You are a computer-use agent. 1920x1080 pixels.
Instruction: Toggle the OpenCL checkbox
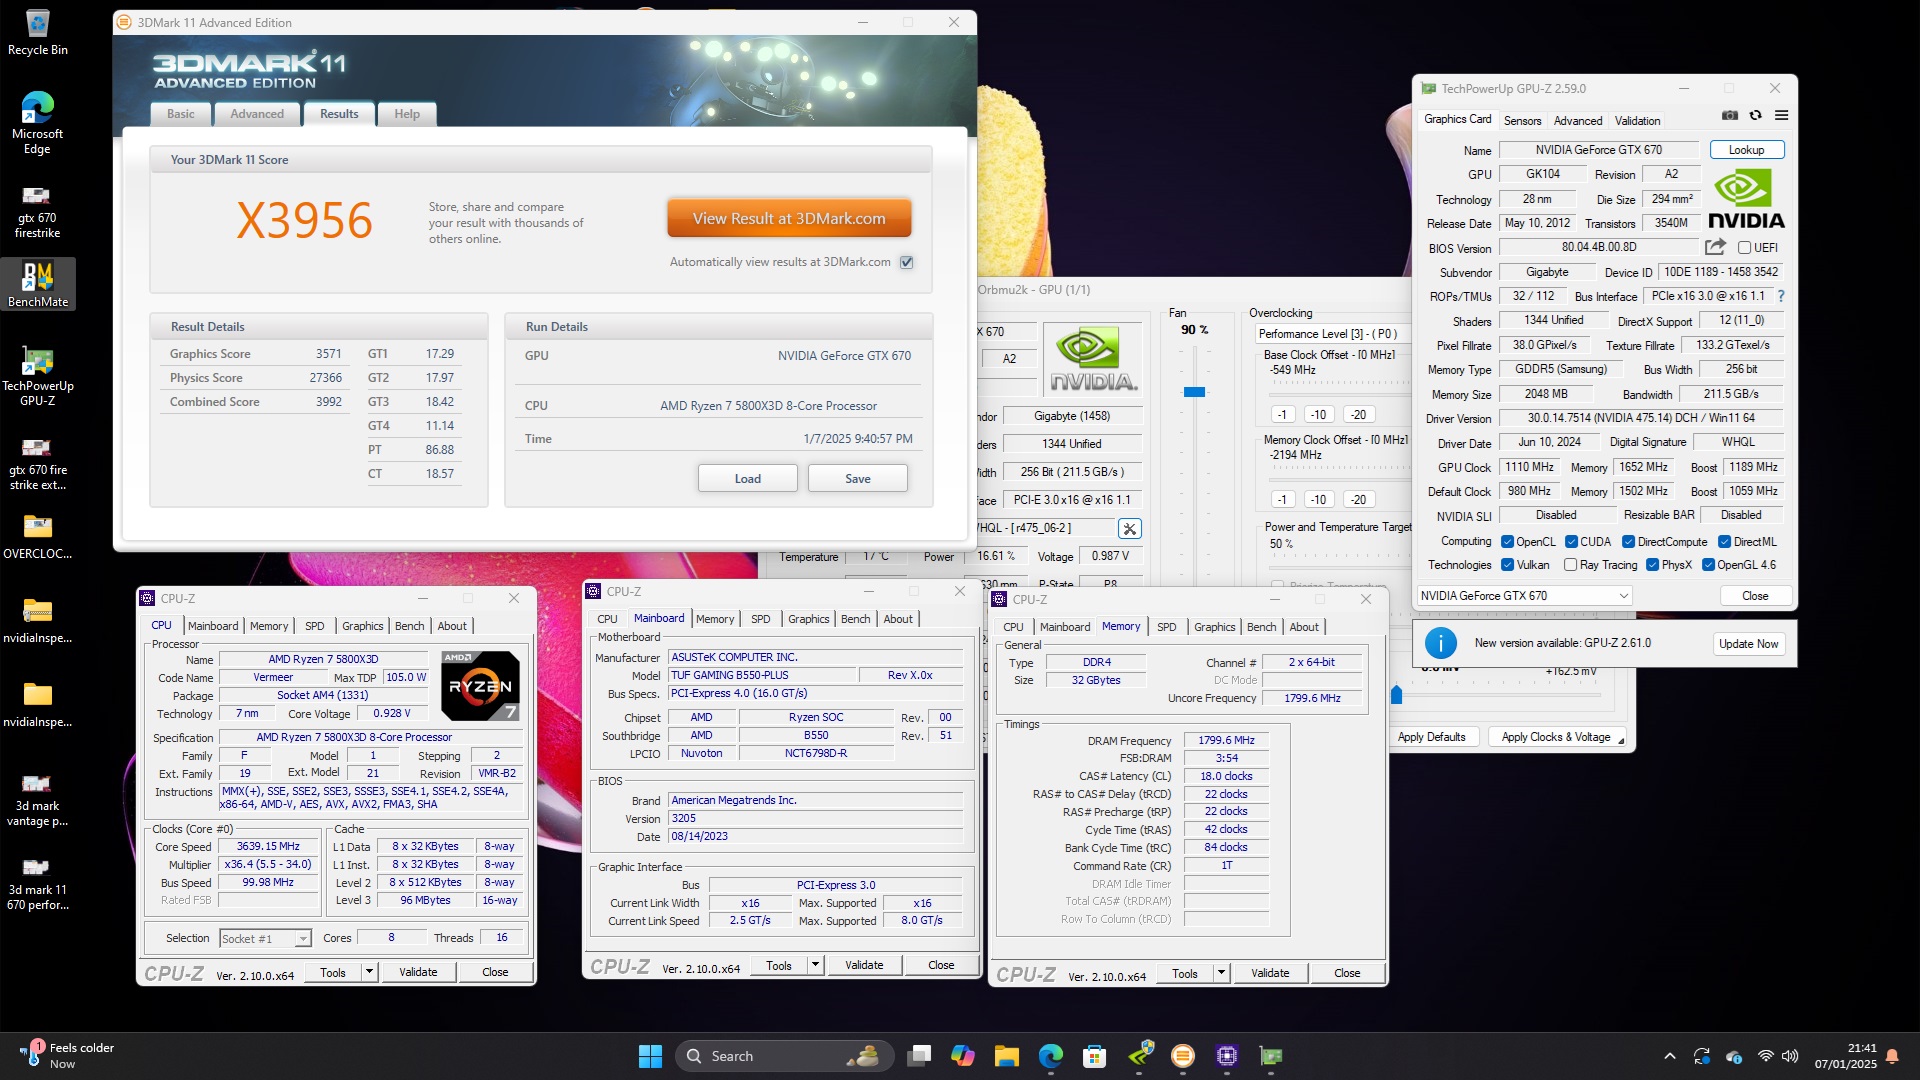pos(1507,542)
